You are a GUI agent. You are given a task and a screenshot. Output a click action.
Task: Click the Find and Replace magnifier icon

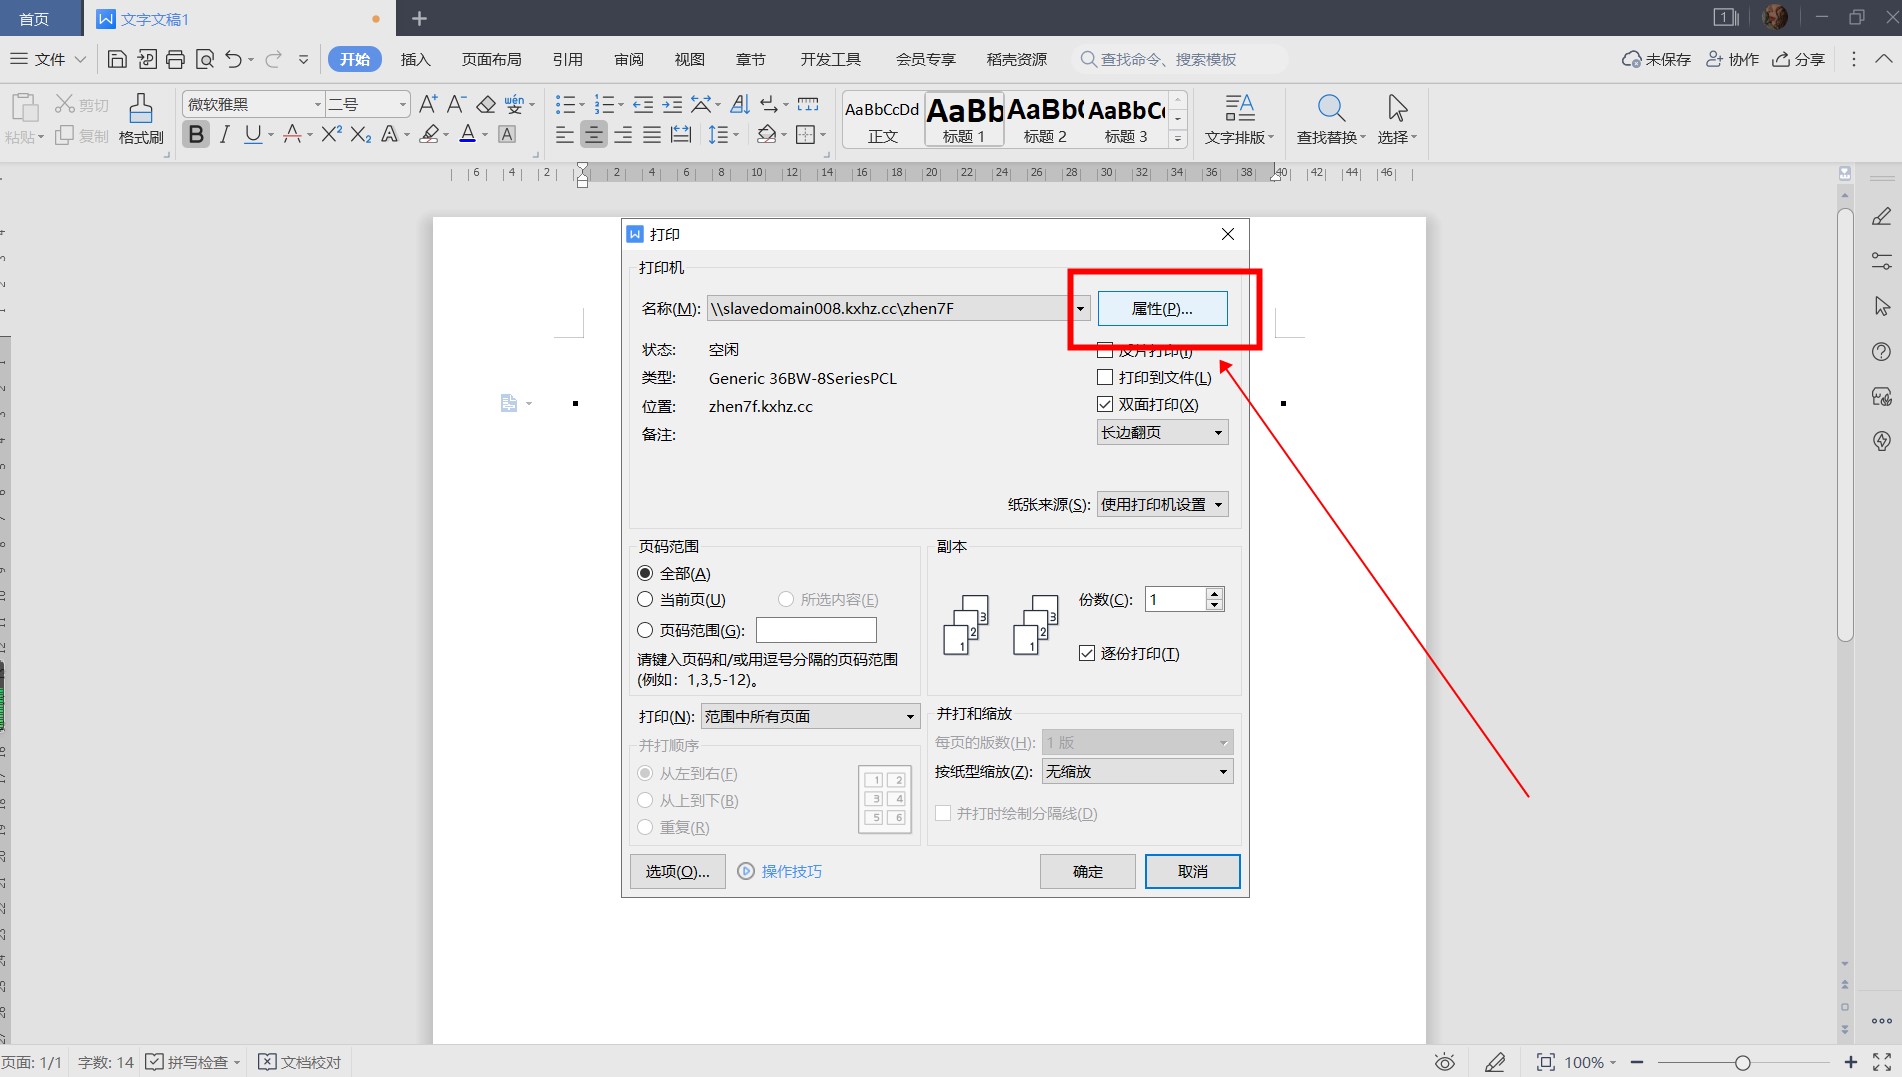click(x=1330, y=109)
